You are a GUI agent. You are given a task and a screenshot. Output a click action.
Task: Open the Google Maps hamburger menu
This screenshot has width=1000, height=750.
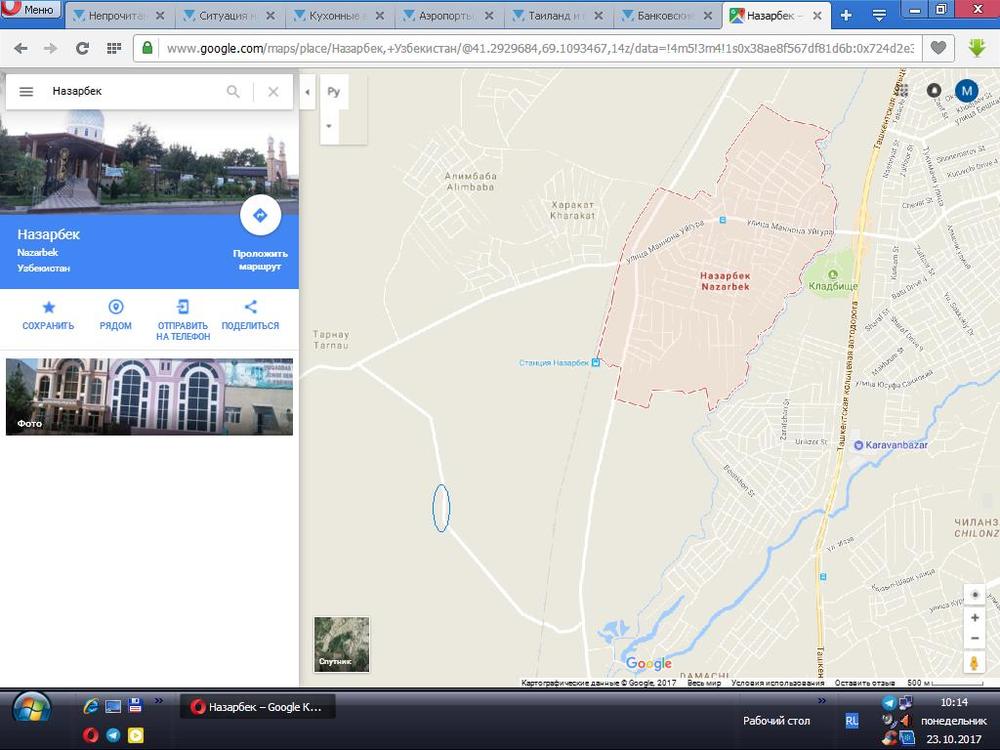[x=27, y=92]
